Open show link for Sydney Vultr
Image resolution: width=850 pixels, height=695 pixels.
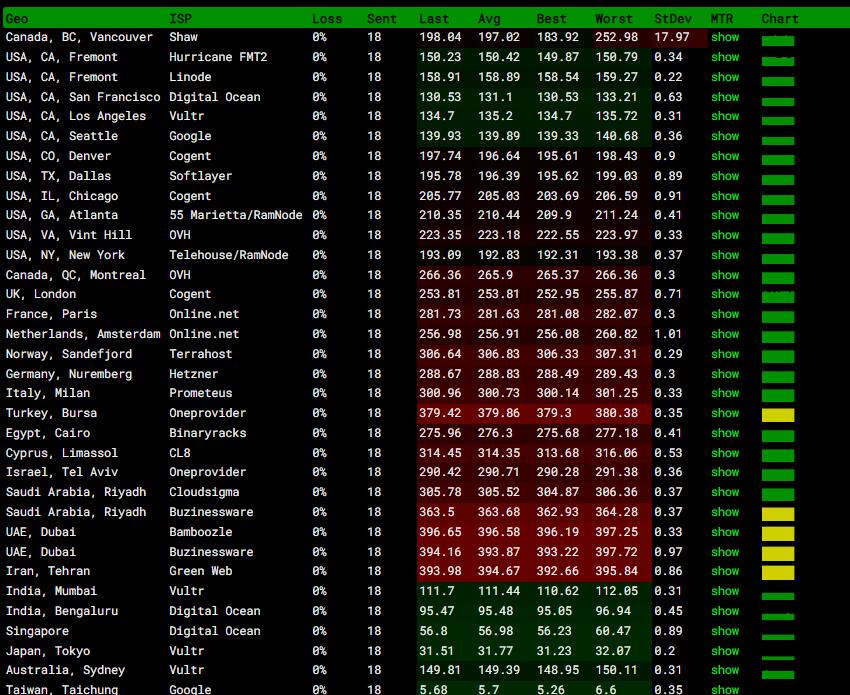coord(725,670)
